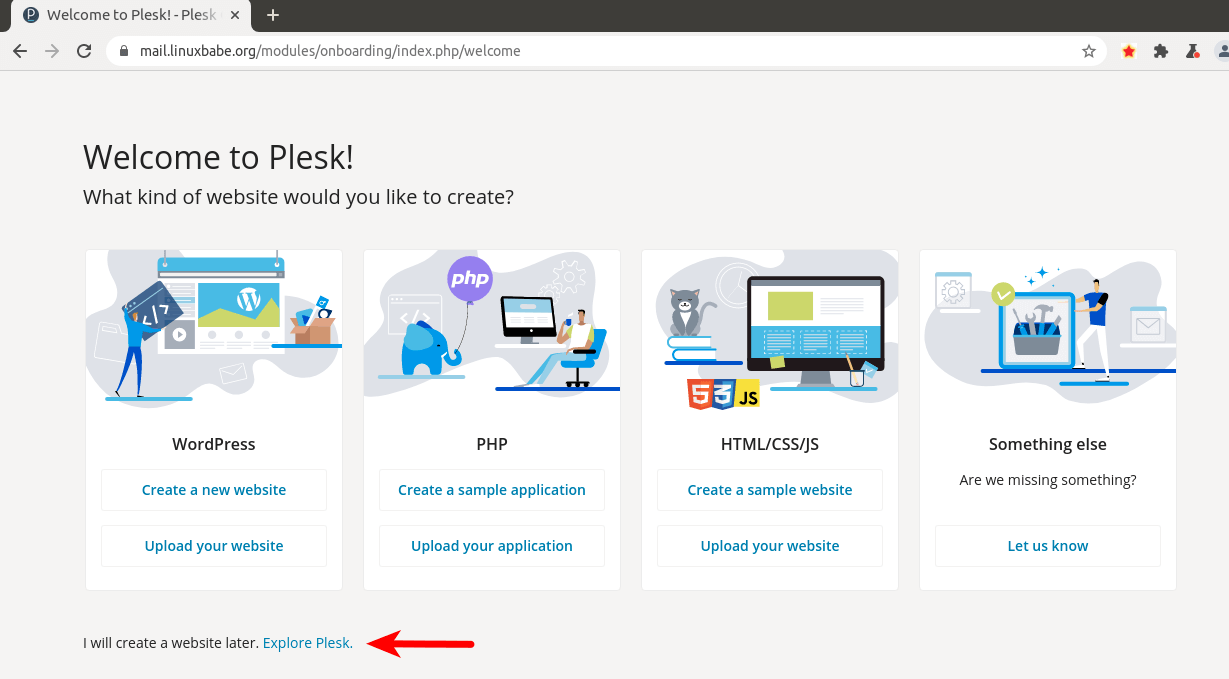Follow the Explore Plesk link
1229x679 pixels.
(307, 643)
